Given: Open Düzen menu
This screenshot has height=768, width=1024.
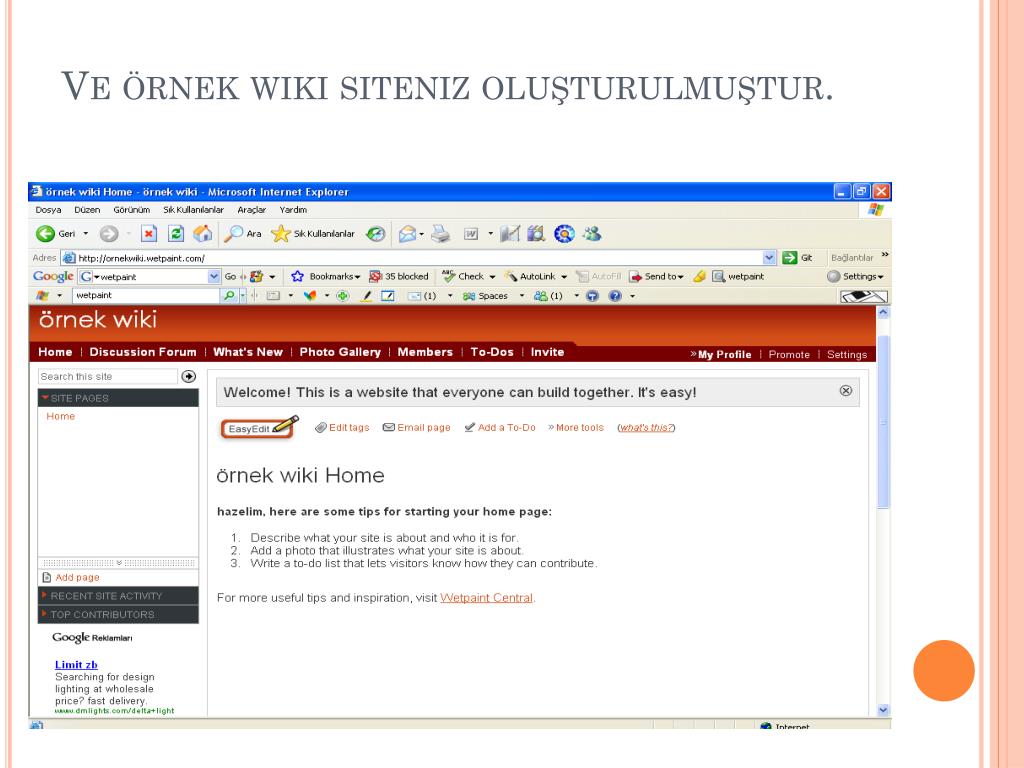Looking at the screenshot, I should click(87, 210).
